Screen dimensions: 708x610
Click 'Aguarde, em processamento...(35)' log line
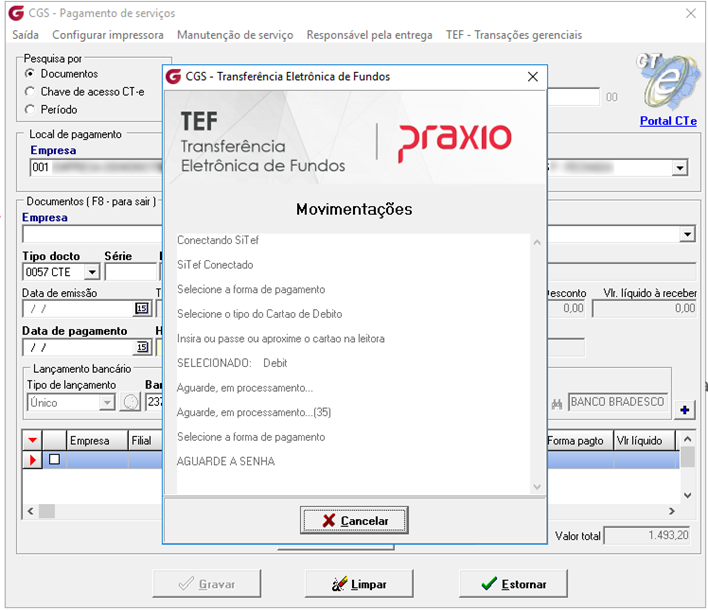(254, 412)
